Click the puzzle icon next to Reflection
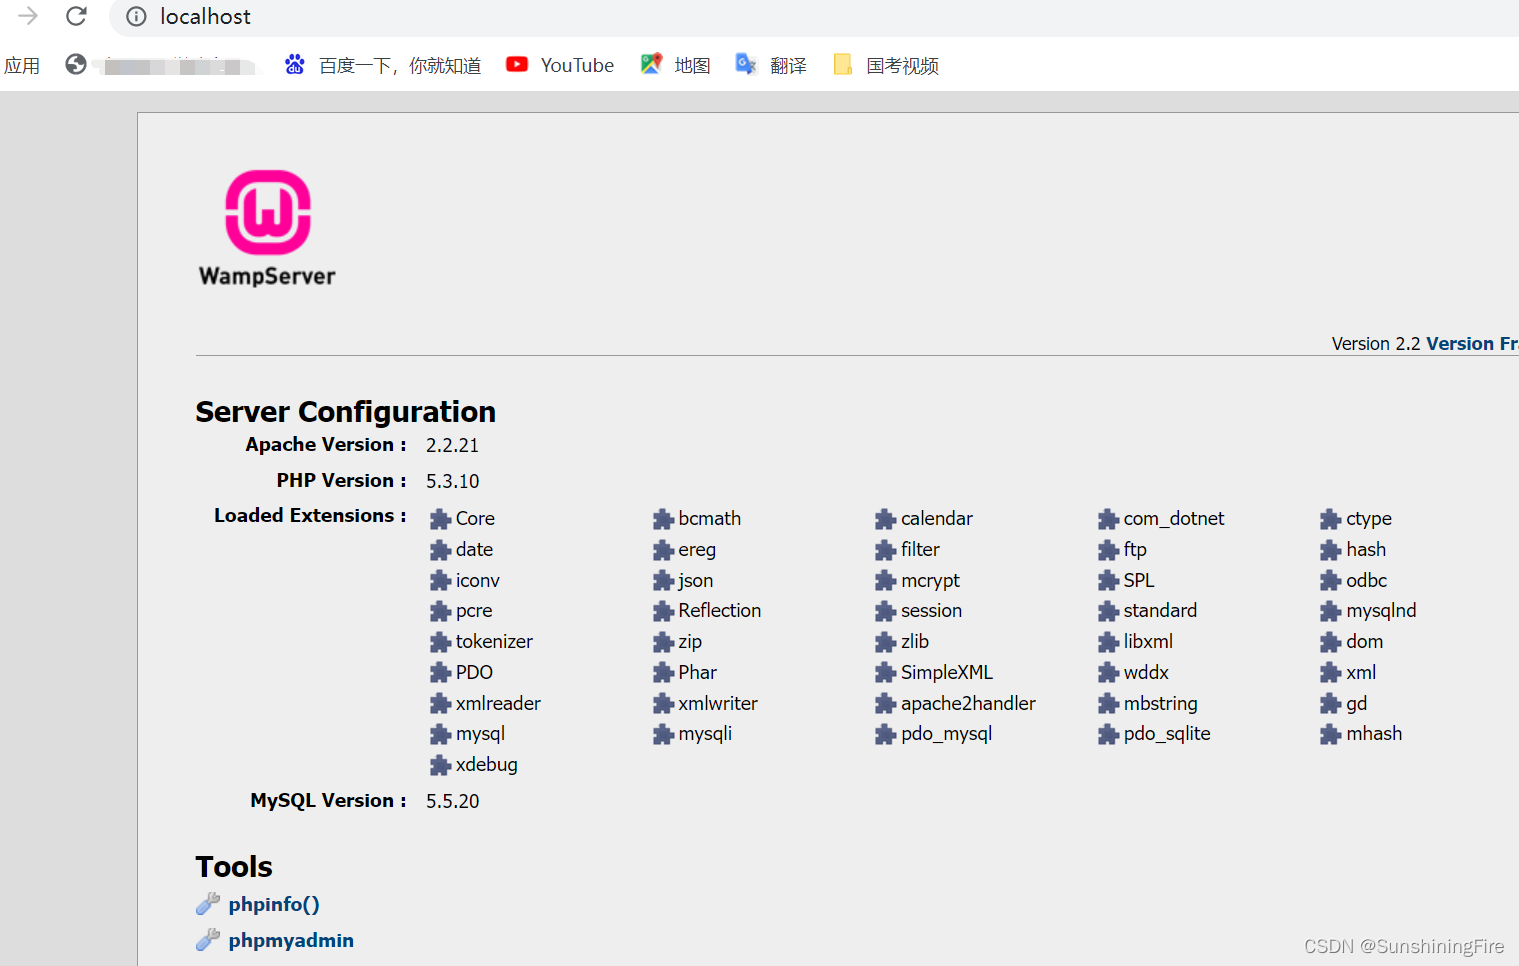Screen dimensions: 1519x966 (663, 611)
